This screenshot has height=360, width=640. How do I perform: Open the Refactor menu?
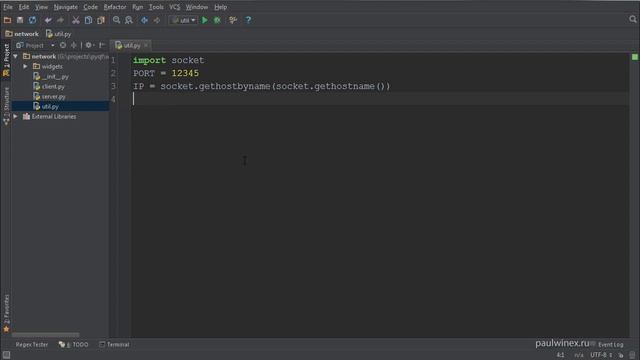point(115,7)
